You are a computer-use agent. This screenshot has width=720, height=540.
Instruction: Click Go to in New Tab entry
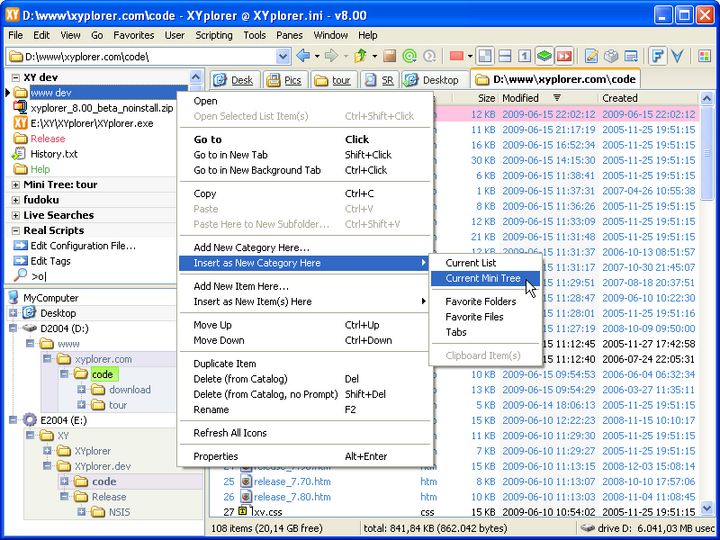point(305,155)
